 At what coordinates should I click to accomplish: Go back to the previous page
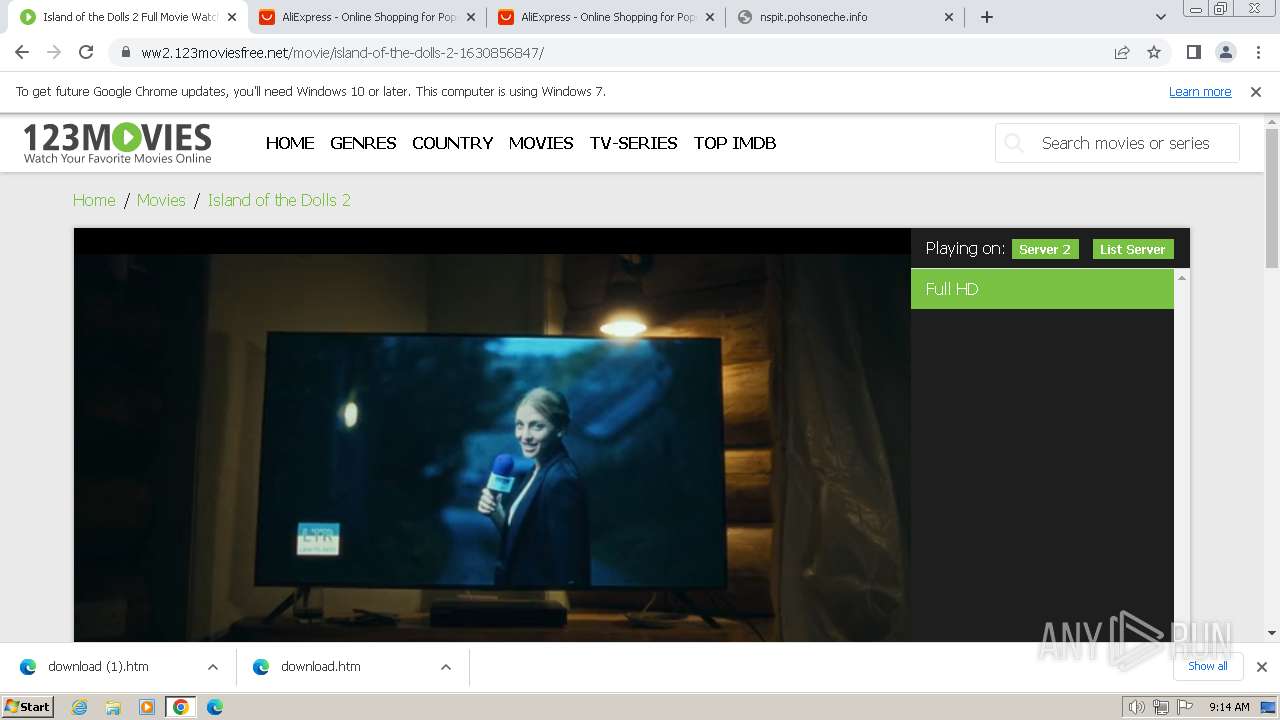click(x=22, y=52)
